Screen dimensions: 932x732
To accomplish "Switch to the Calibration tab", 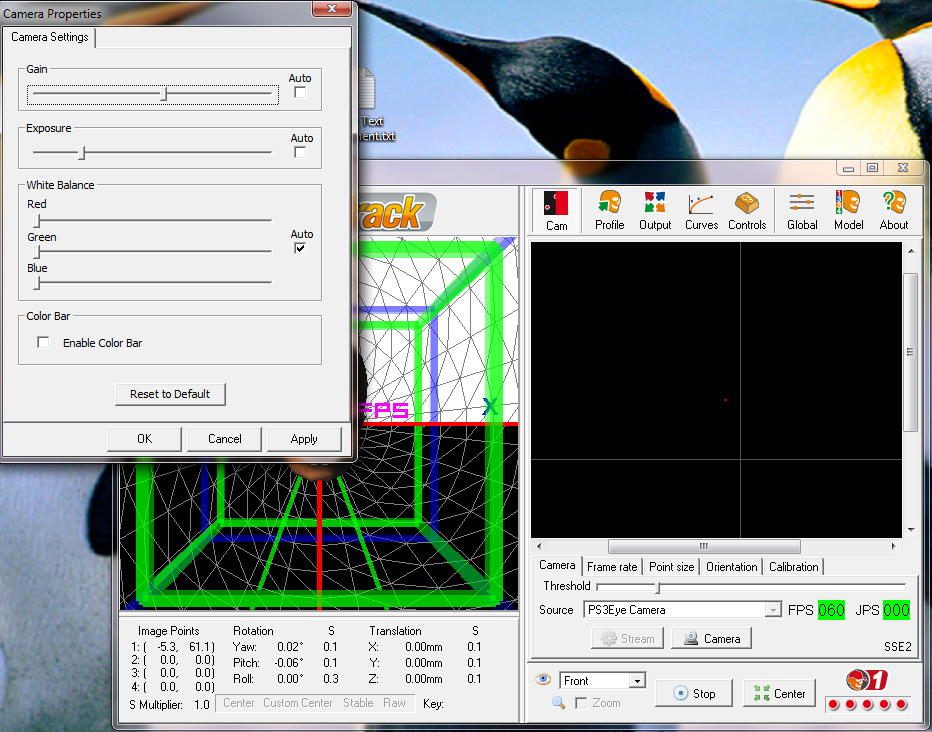I will (x=794, y=567).
